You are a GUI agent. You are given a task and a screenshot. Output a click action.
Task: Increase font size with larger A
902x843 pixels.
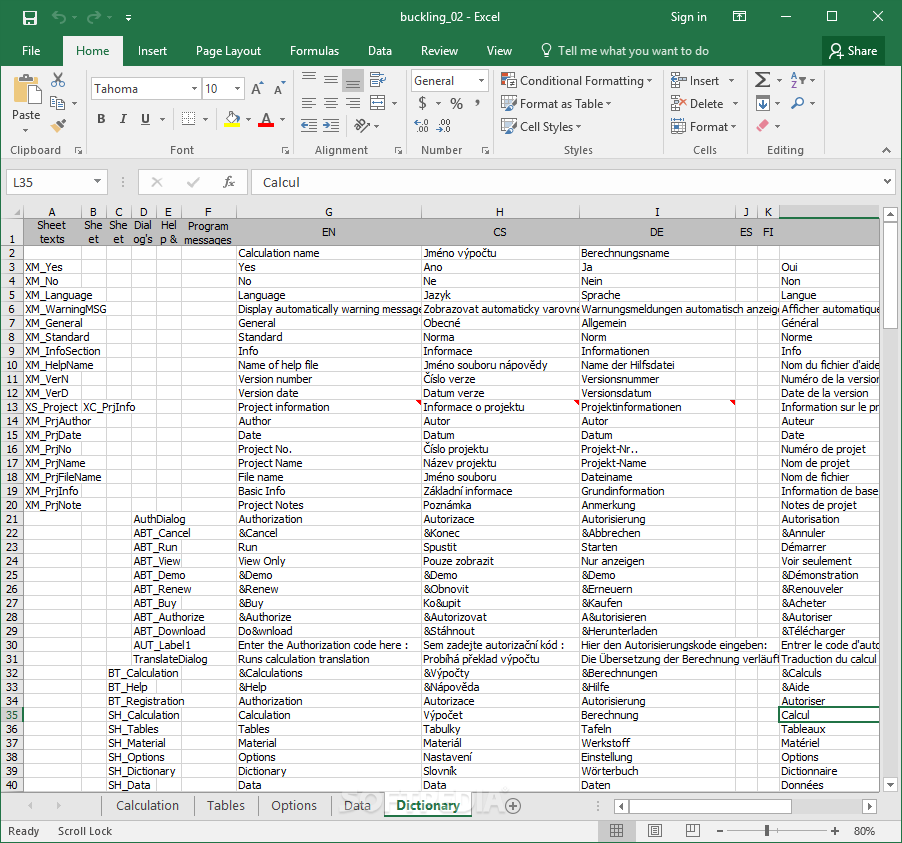257,89
